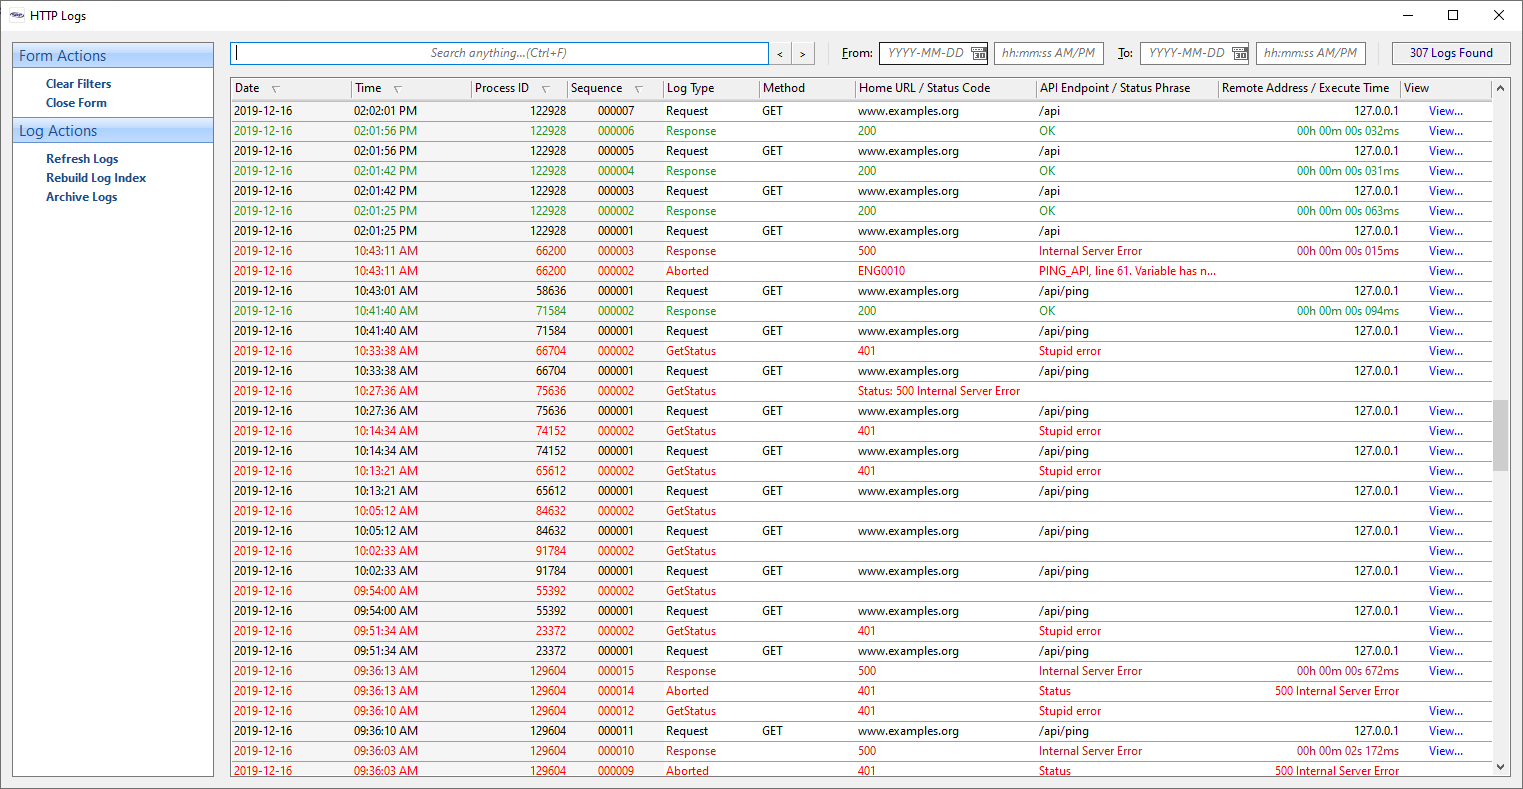Click the 307 Logs Found button

click(1450, 53)
